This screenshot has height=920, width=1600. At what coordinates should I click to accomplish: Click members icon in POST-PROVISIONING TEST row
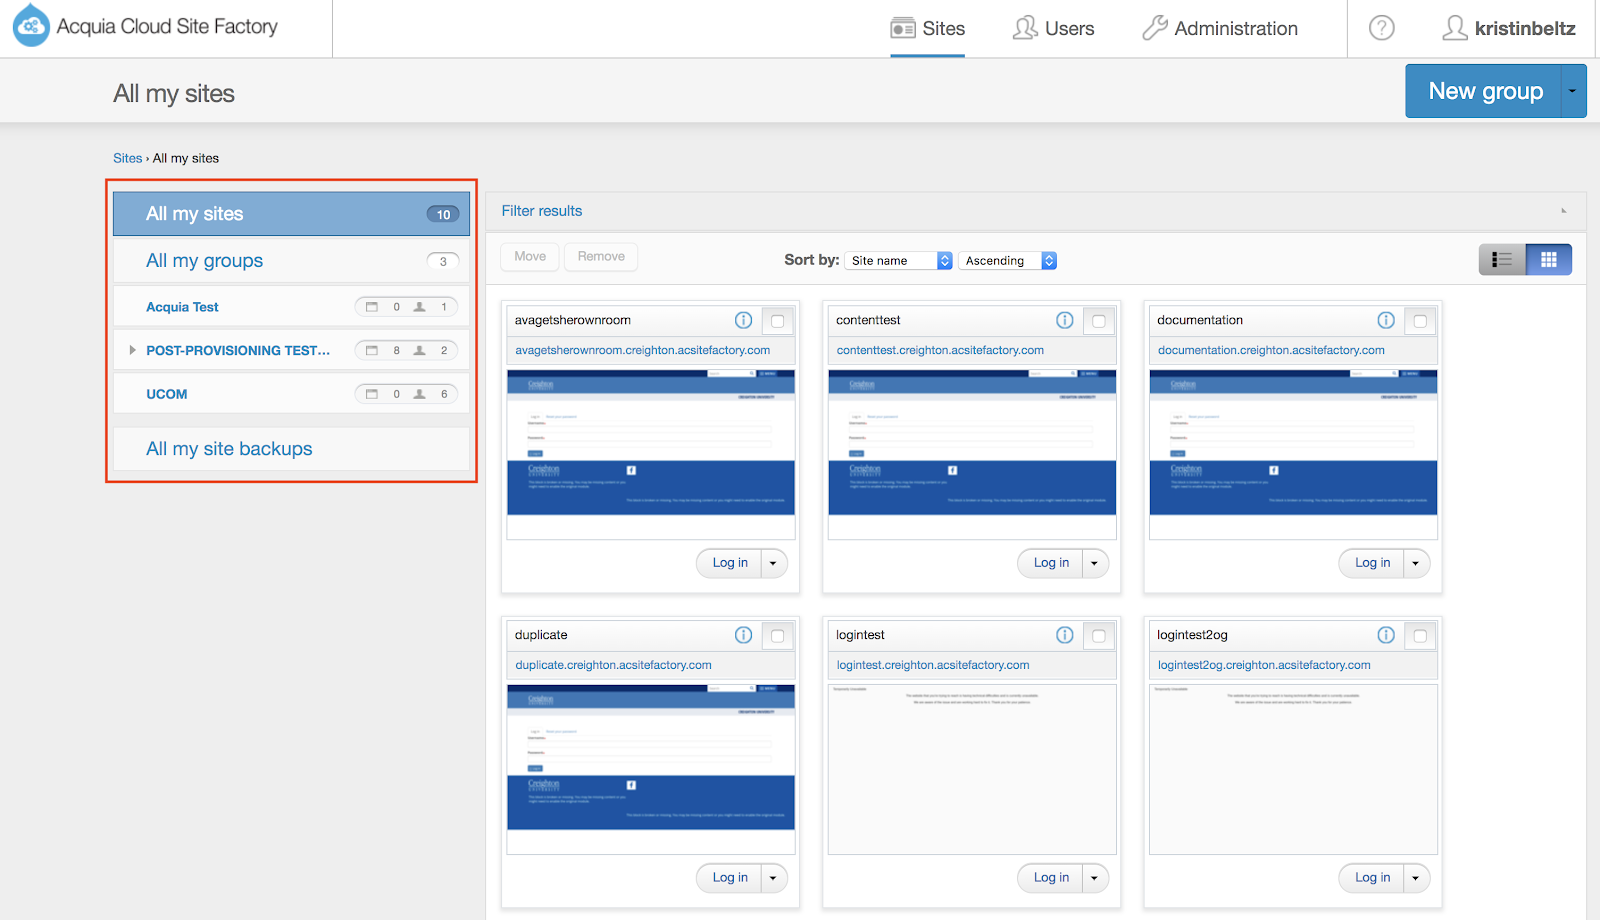click(x=420, y=350)
